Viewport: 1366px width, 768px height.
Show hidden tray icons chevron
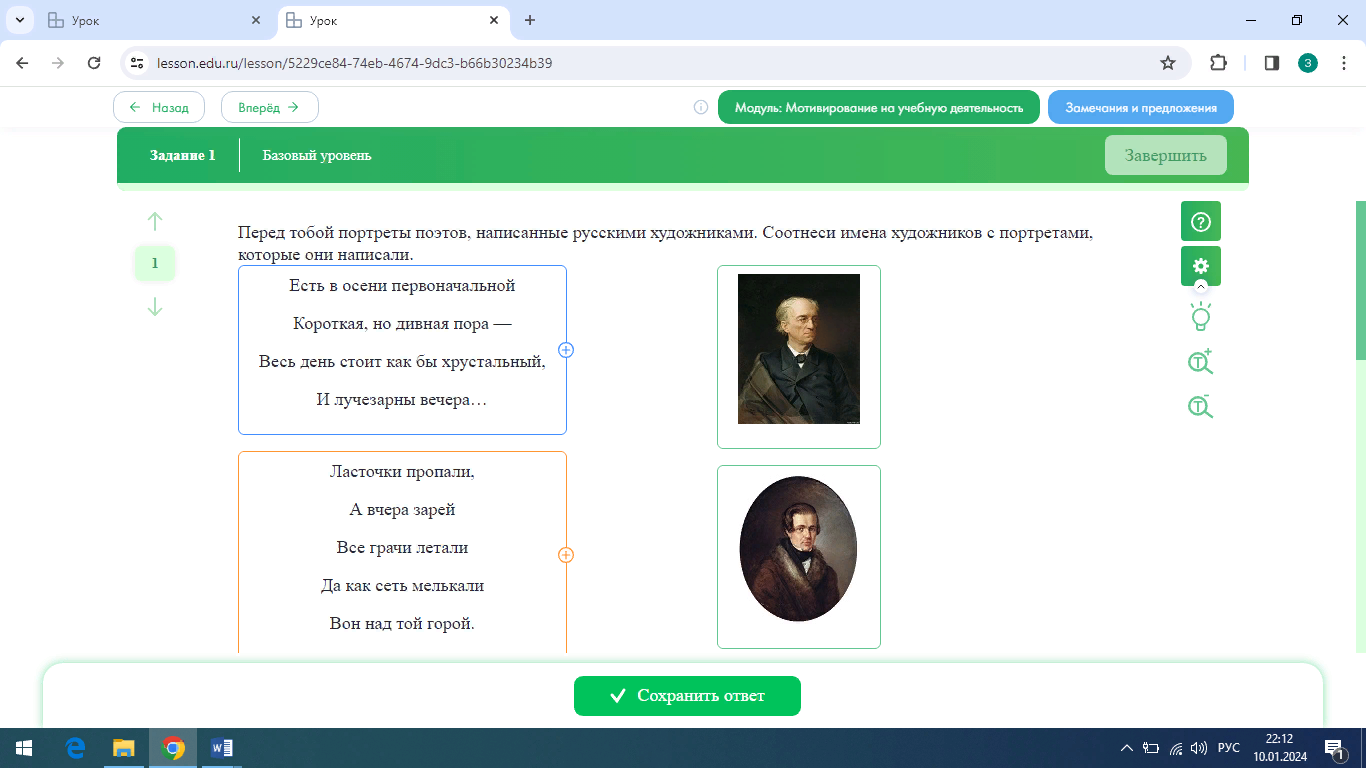click(x=1127, y=748)
